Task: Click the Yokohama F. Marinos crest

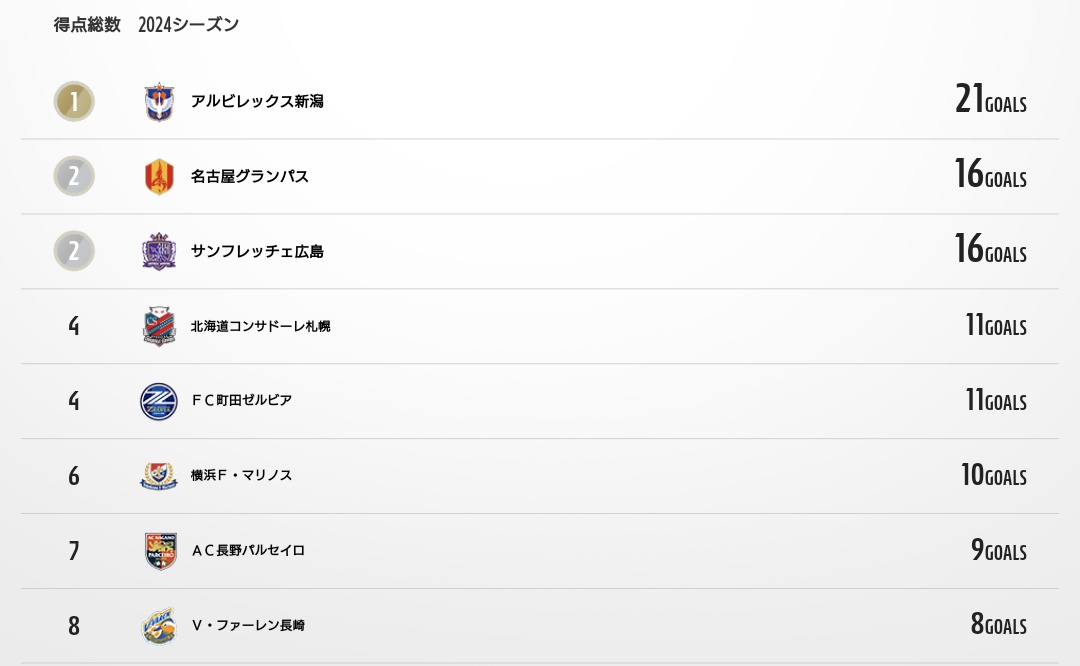Action: (x=159, y=476)
